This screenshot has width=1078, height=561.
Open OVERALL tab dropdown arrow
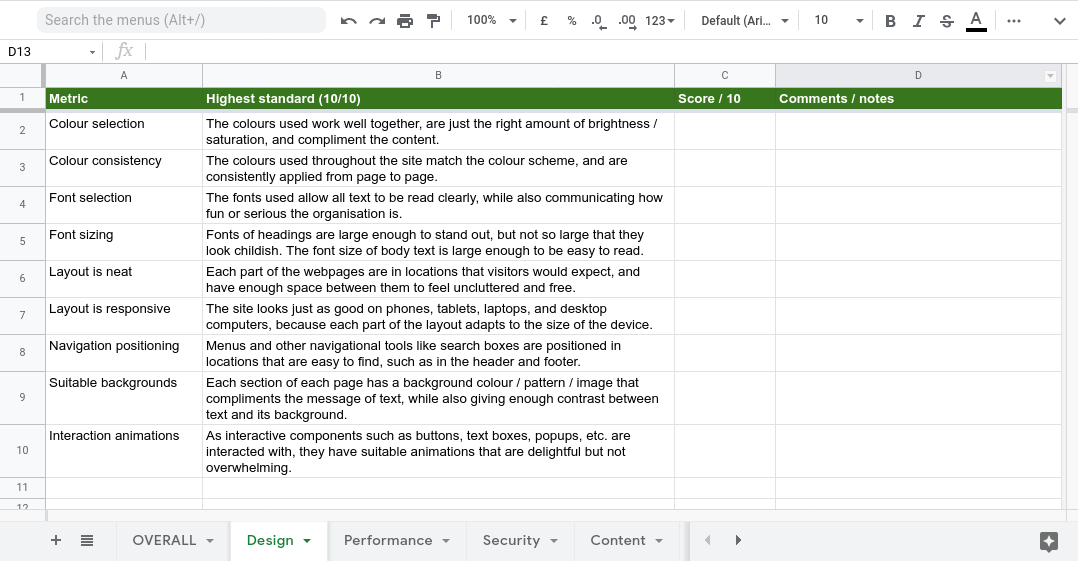tap(210, 541)
